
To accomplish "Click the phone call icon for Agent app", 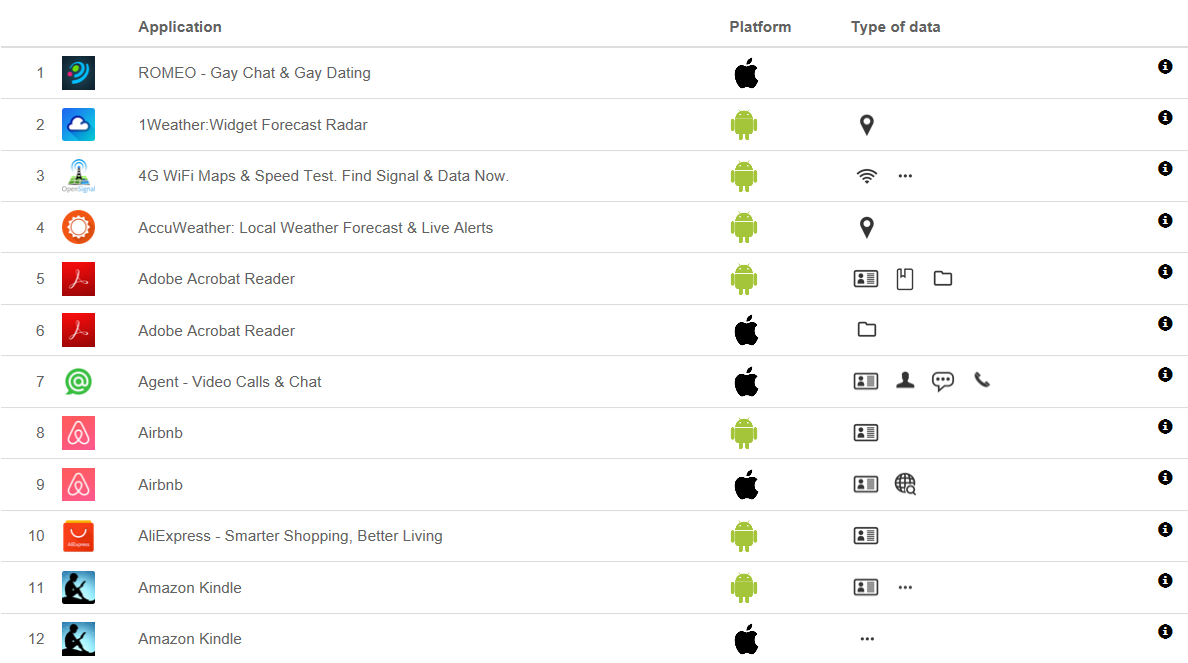I will click(982, 381).
